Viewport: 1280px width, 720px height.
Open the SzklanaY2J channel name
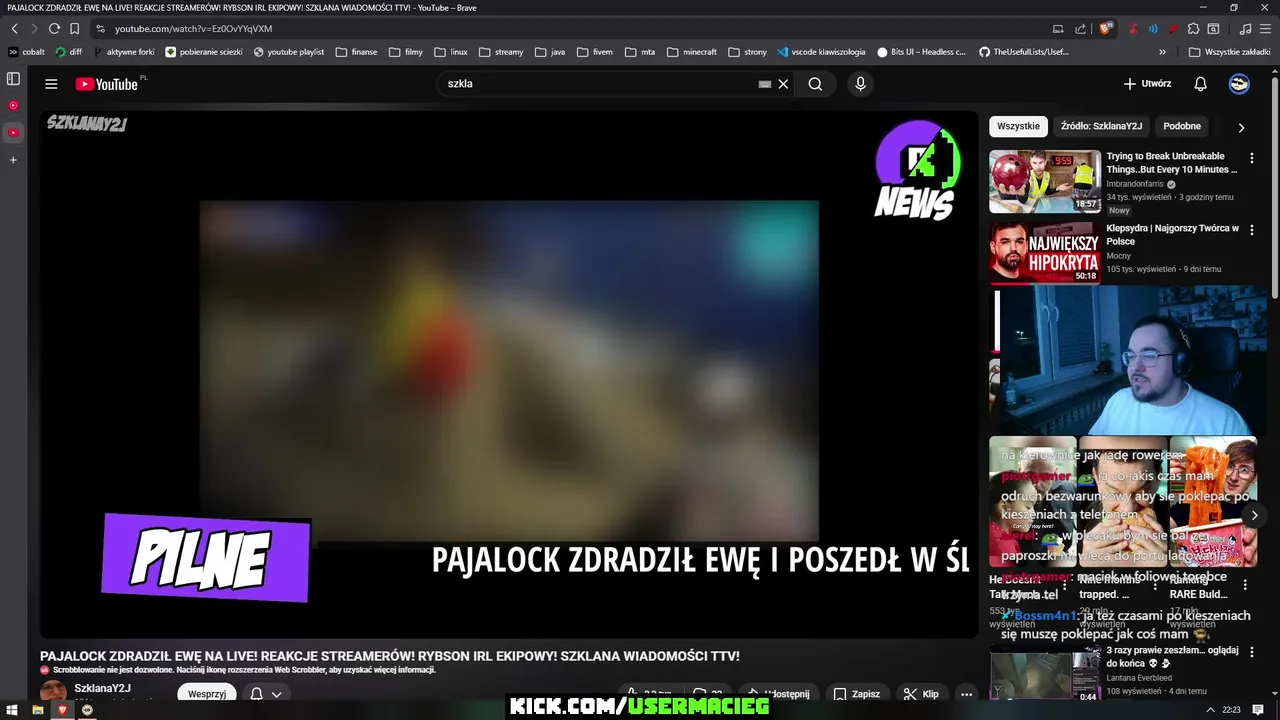(102, 688)
